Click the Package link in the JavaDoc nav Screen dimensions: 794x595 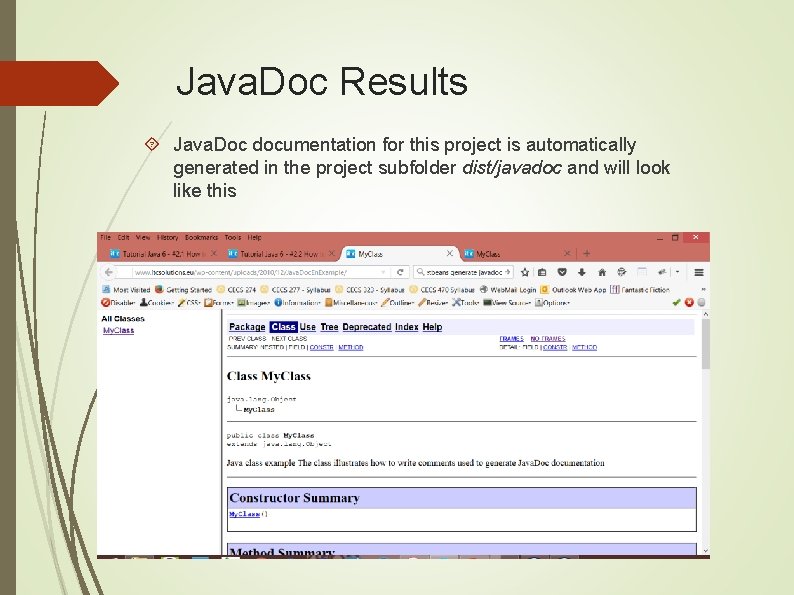point(247,327)
